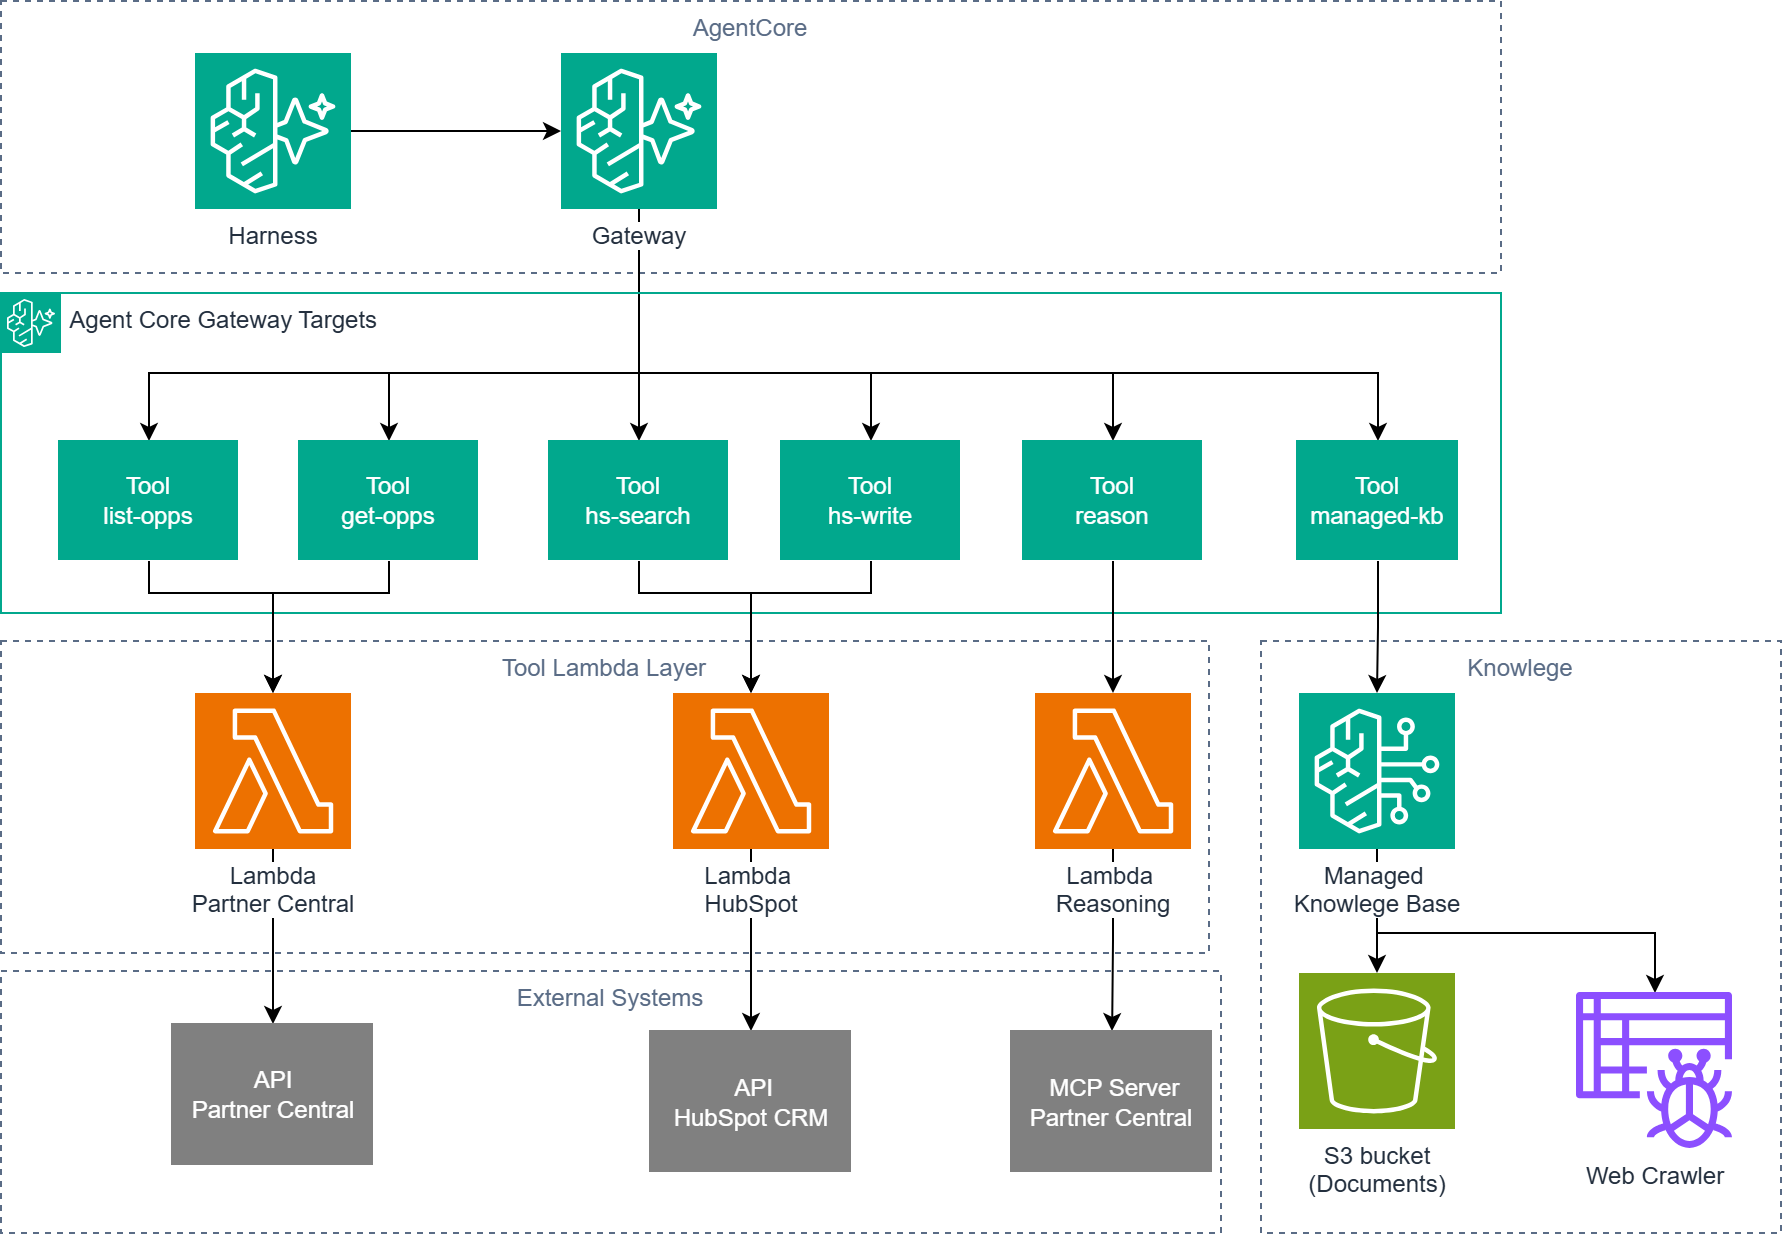
Task: Select the Gateway AgentCore icon
Action: pyautogui.click(x=639, y=131)
